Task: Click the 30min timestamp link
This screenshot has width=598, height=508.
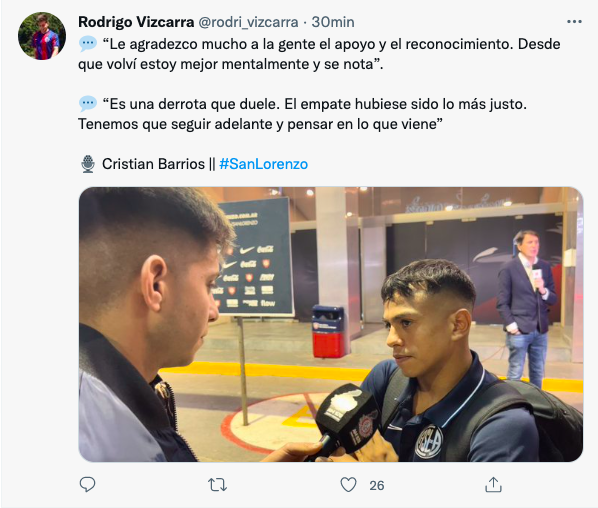Action: 333,22
